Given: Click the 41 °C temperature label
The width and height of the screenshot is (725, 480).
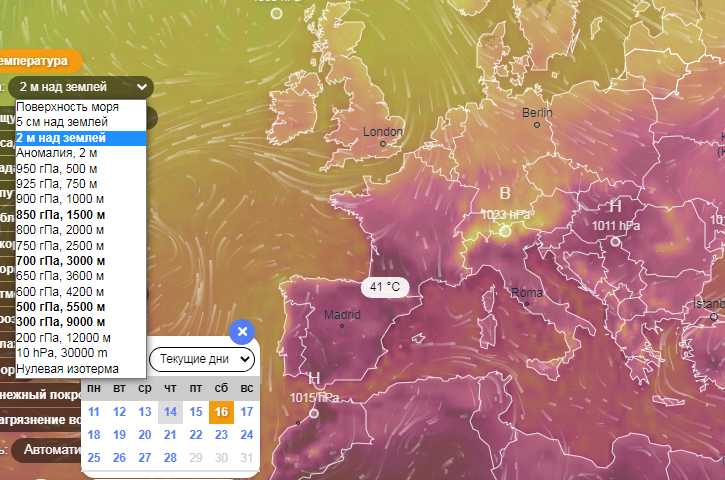Looking at the screenshot, I should tap(385, 287).
